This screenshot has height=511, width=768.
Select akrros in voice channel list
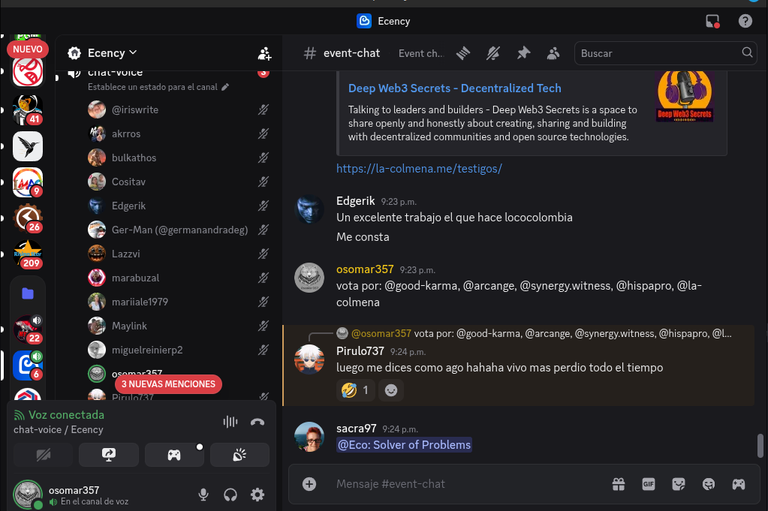coord(178,134)
